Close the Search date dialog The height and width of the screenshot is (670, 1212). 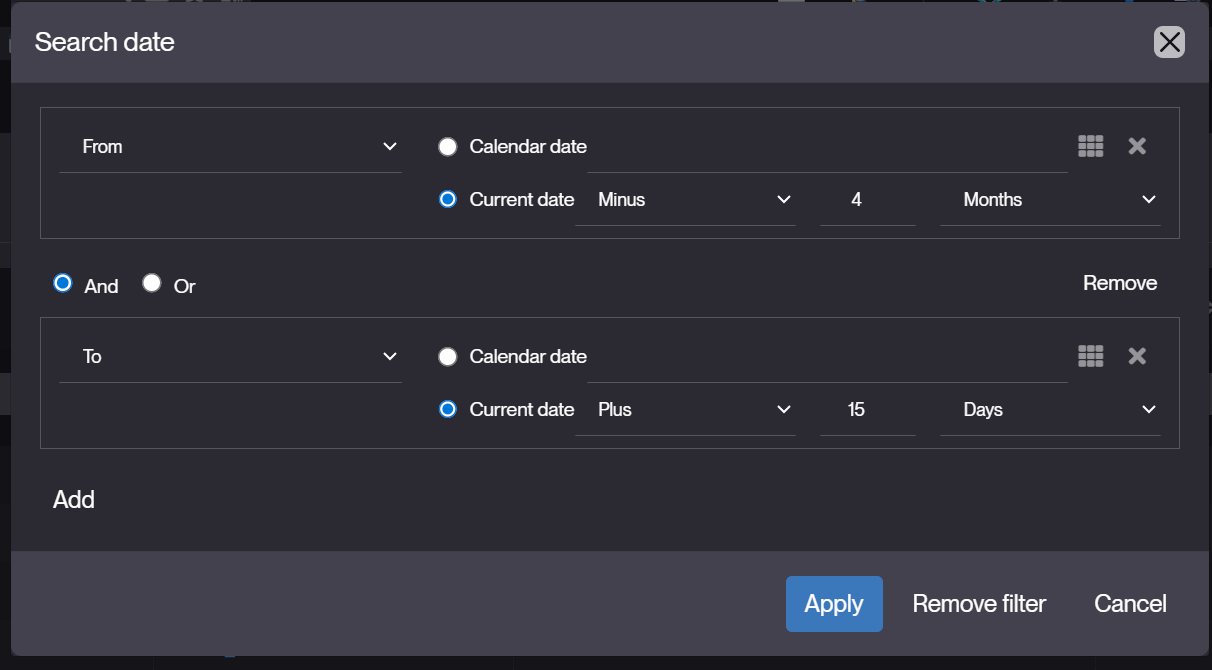pos(1169,42)
